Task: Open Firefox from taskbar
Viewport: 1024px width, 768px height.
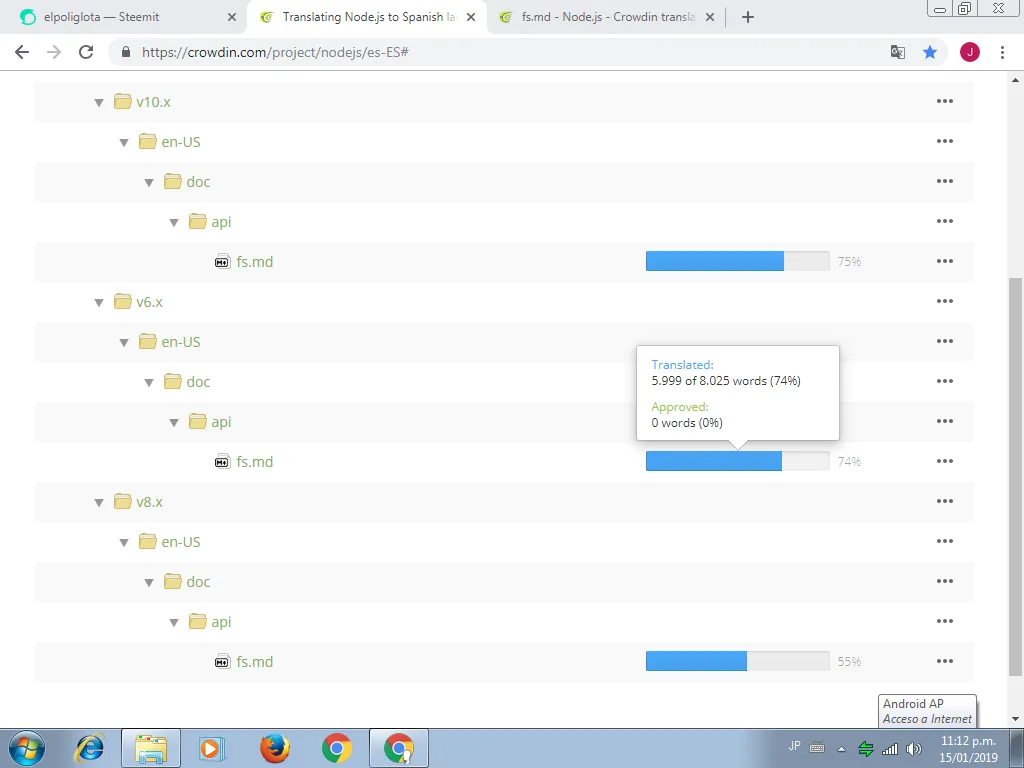Action: pos(275,748)
